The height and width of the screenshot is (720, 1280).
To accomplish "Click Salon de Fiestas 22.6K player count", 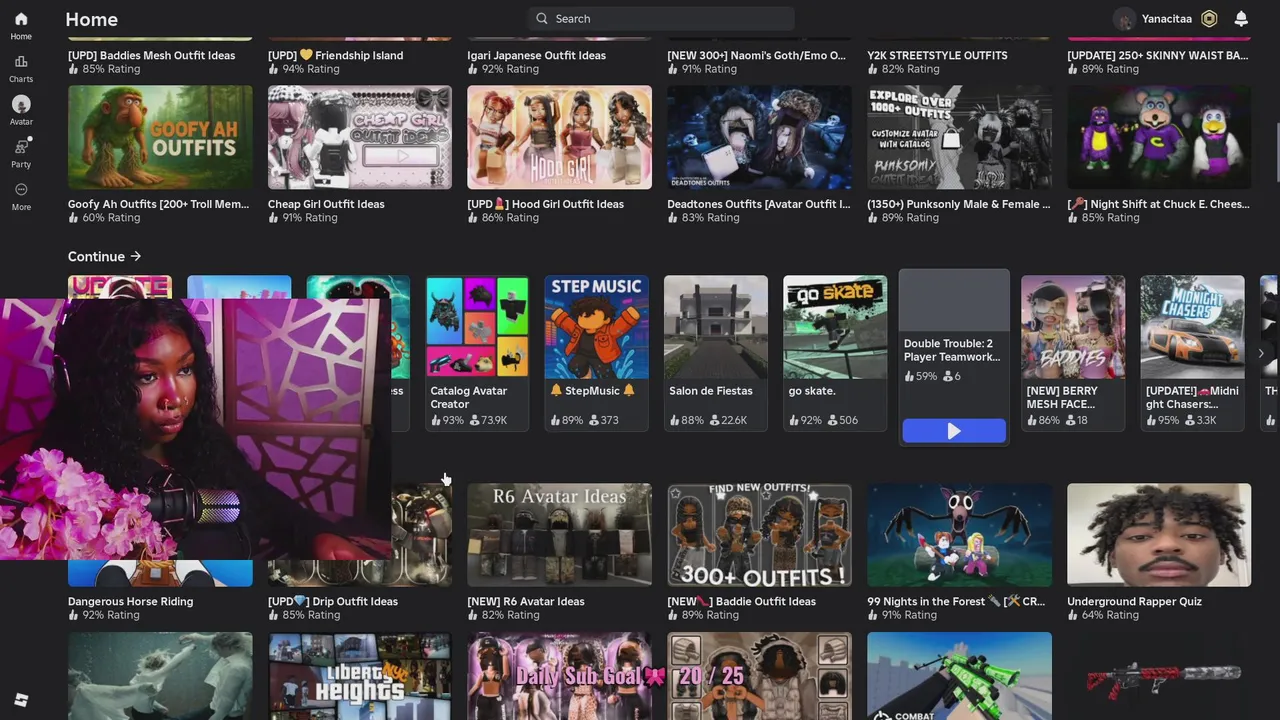I will 728,420.
